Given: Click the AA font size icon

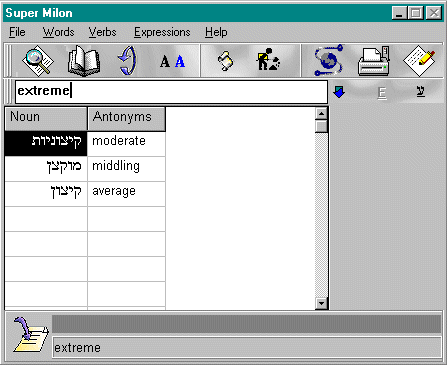Looking at the screenshot, I should pos(172,62).
